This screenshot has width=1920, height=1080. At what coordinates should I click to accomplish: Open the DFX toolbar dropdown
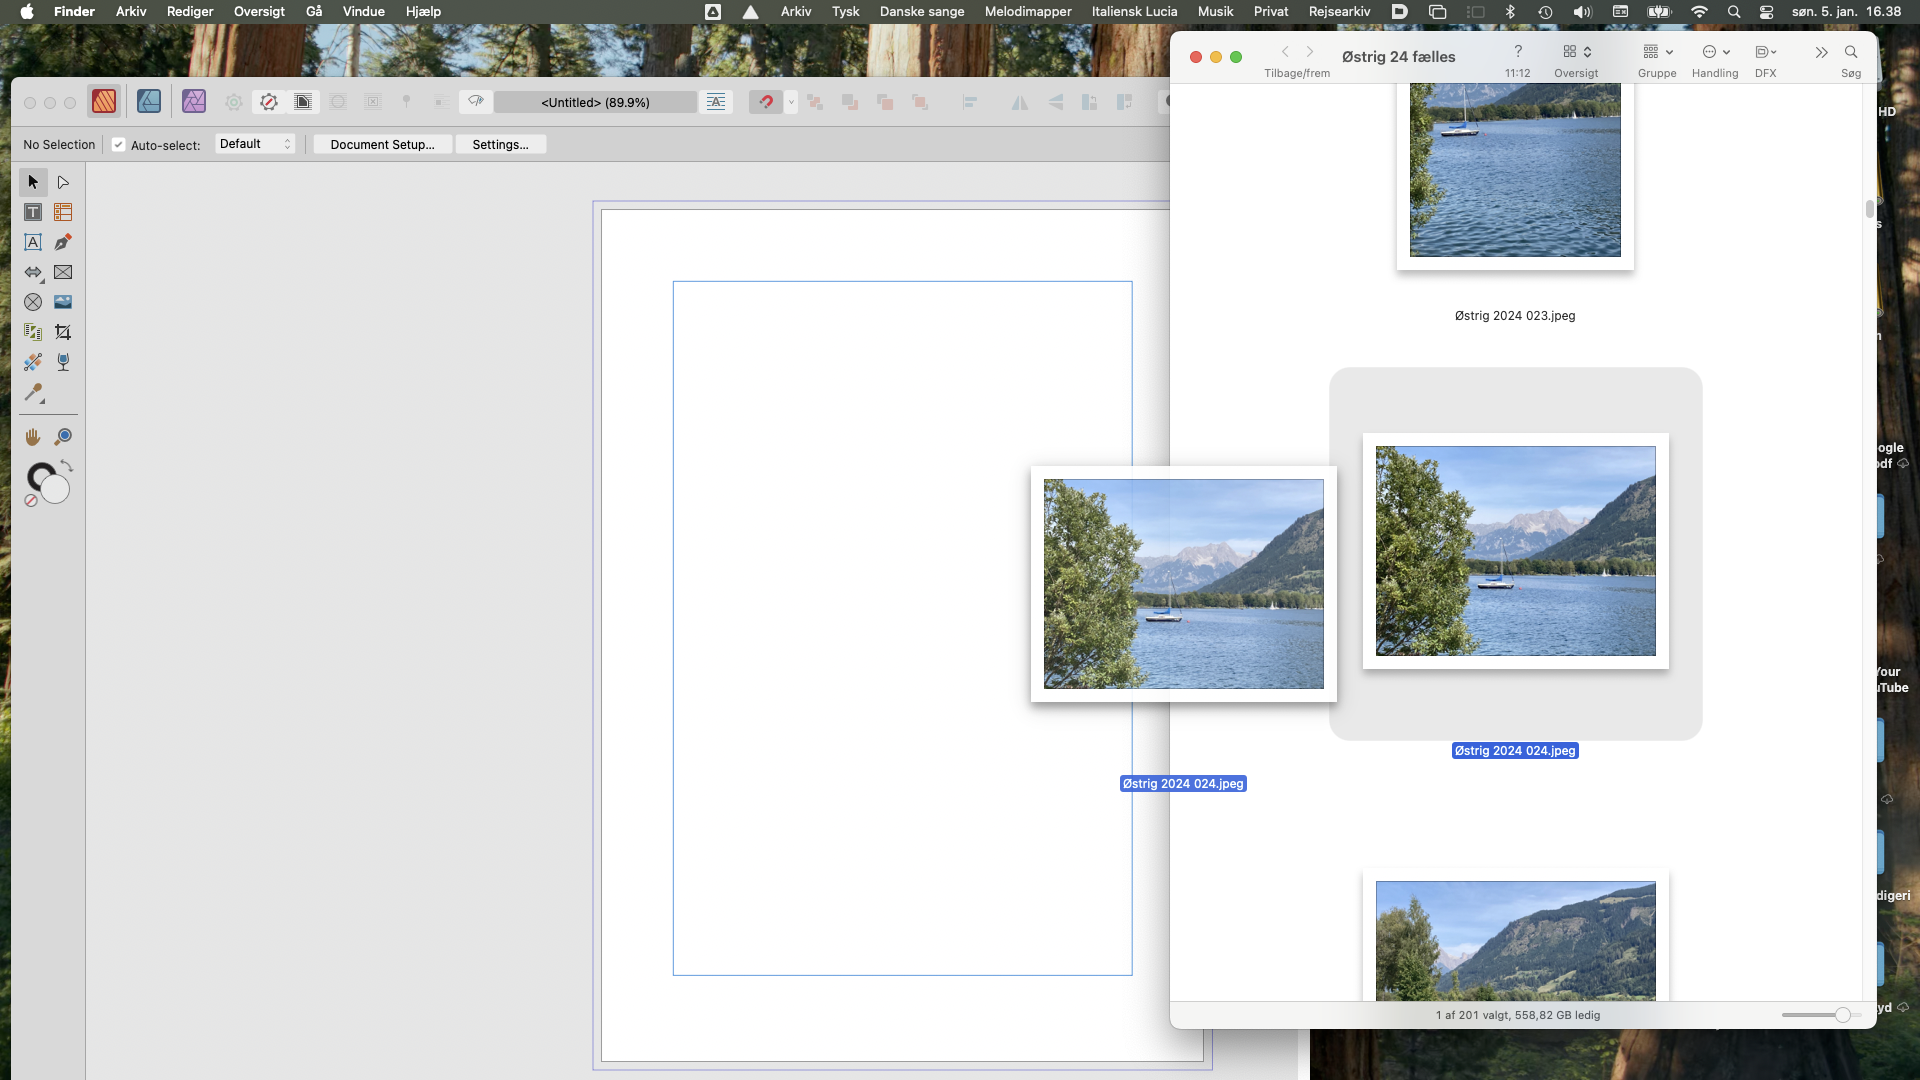click(1765, 52)
